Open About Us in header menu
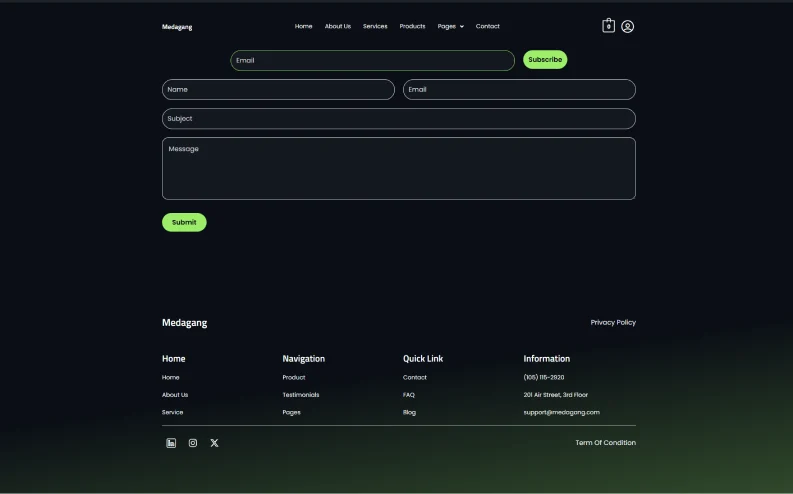Image resolution: width=793 pixels, height=494 pixels. [x=338, y=26]
